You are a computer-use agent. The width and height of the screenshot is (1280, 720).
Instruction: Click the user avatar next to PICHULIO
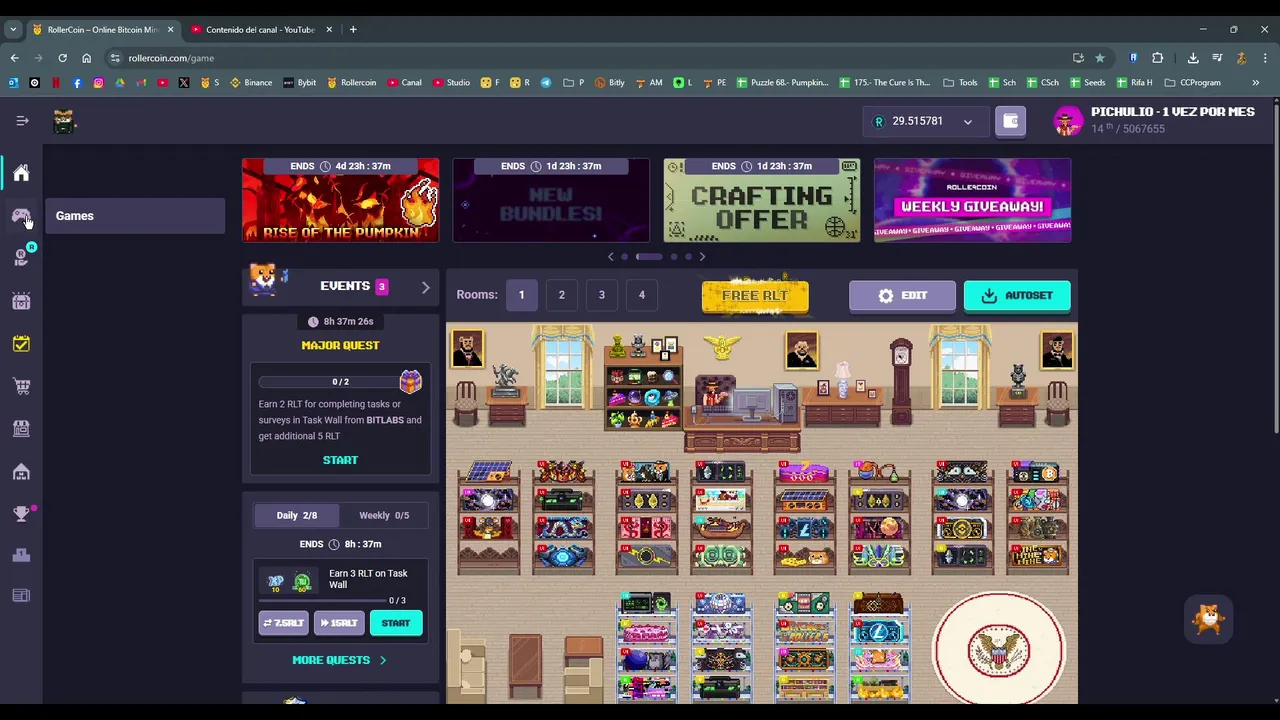click(x=1068, y=121)
